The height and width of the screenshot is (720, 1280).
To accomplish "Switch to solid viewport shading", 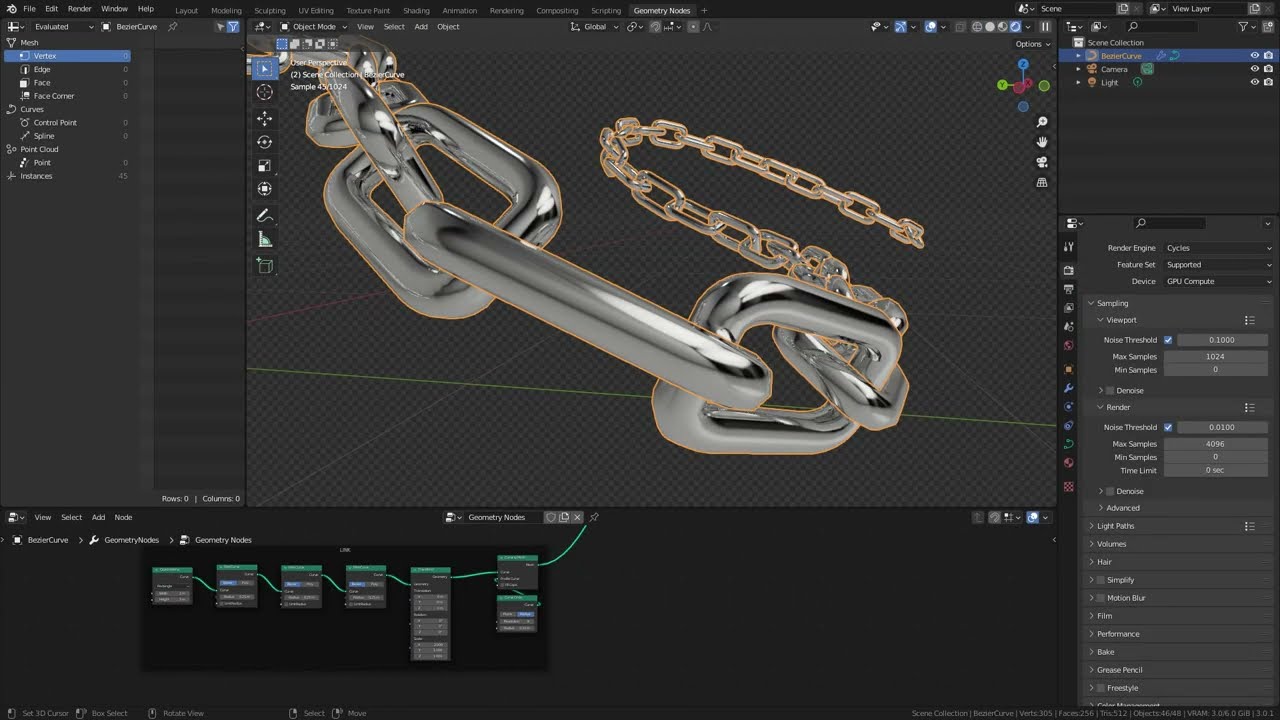I will coord(989,27).
